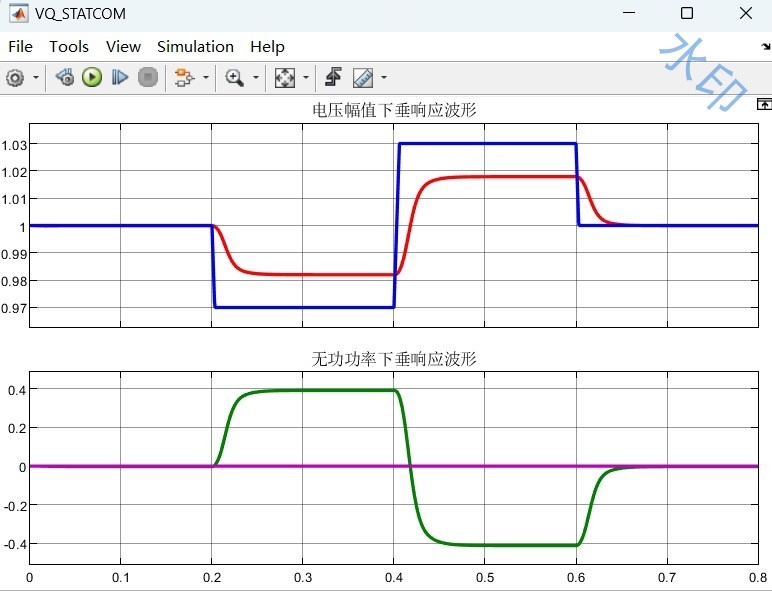Maximize the VQ_STATCOM window

coord(687,13)
